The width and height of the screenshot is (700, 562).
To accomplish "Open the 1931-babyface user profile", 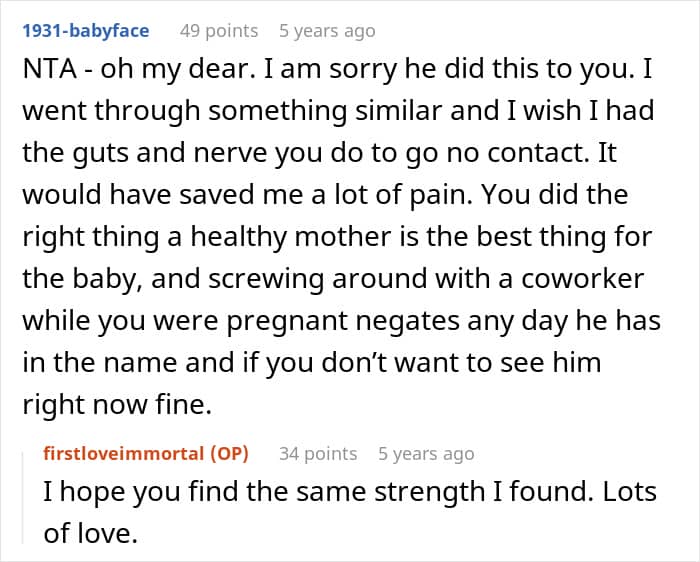I will 85,31.
